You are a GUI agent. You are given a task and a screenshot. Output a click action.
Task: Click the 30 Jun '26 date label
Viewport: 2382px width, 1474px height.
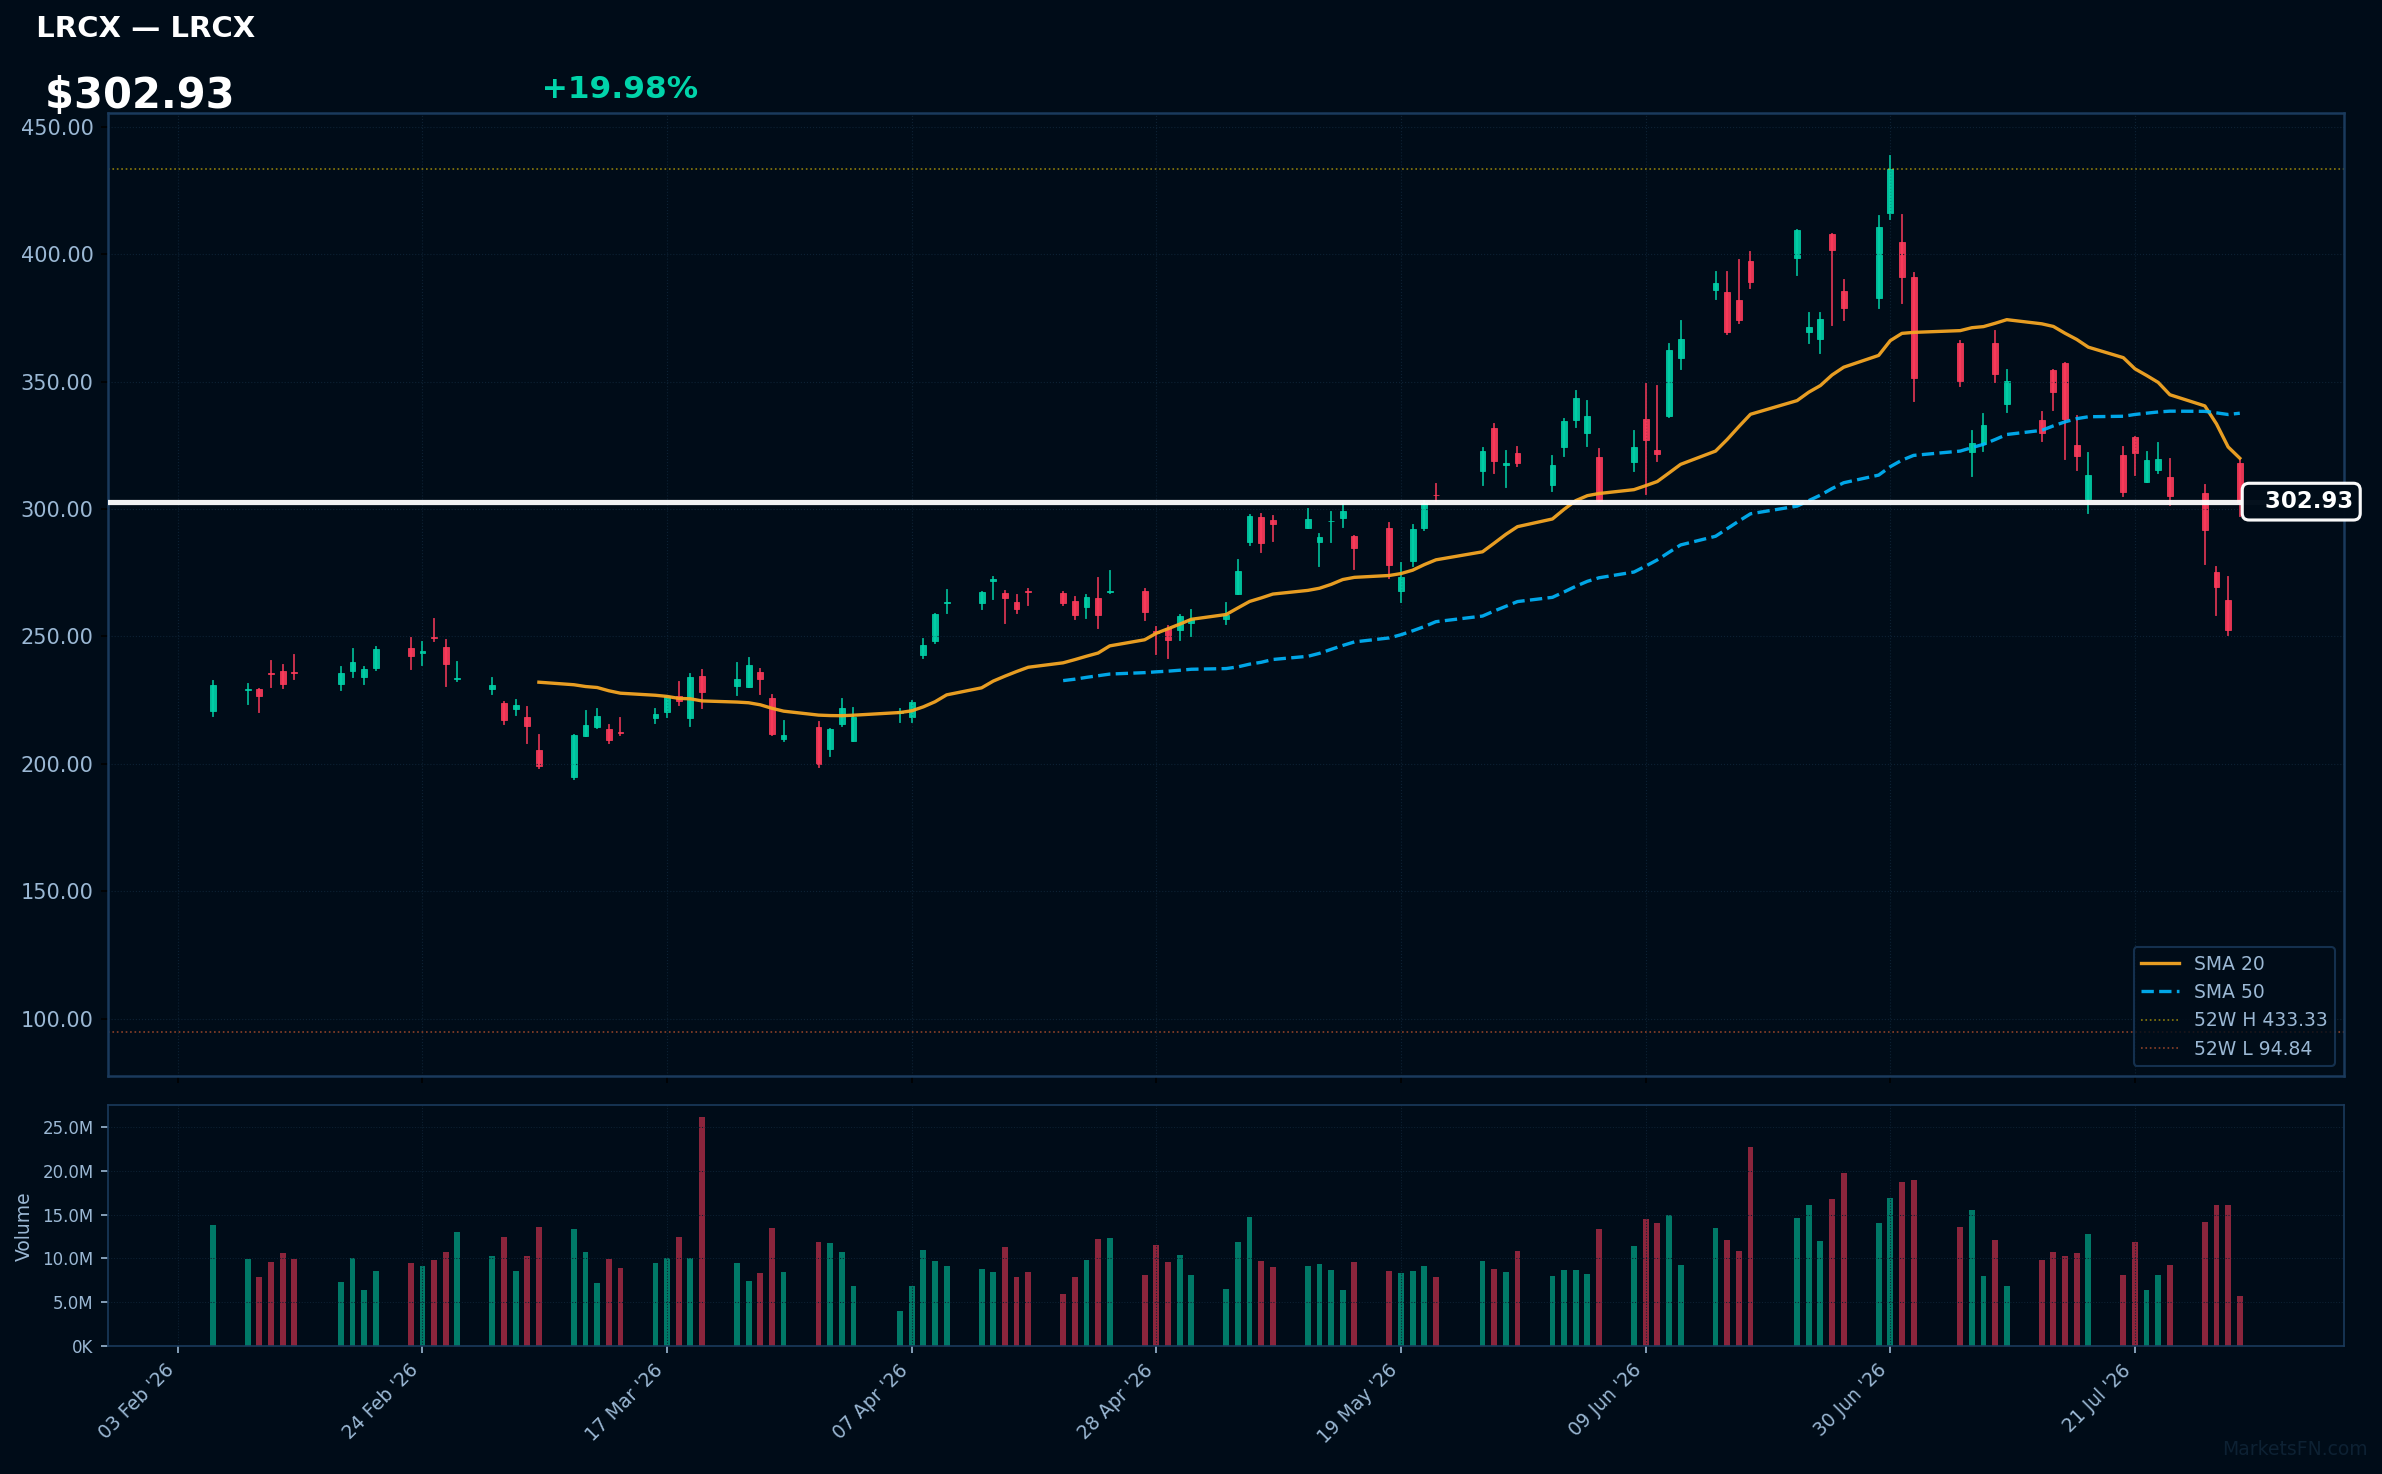1849,1401
